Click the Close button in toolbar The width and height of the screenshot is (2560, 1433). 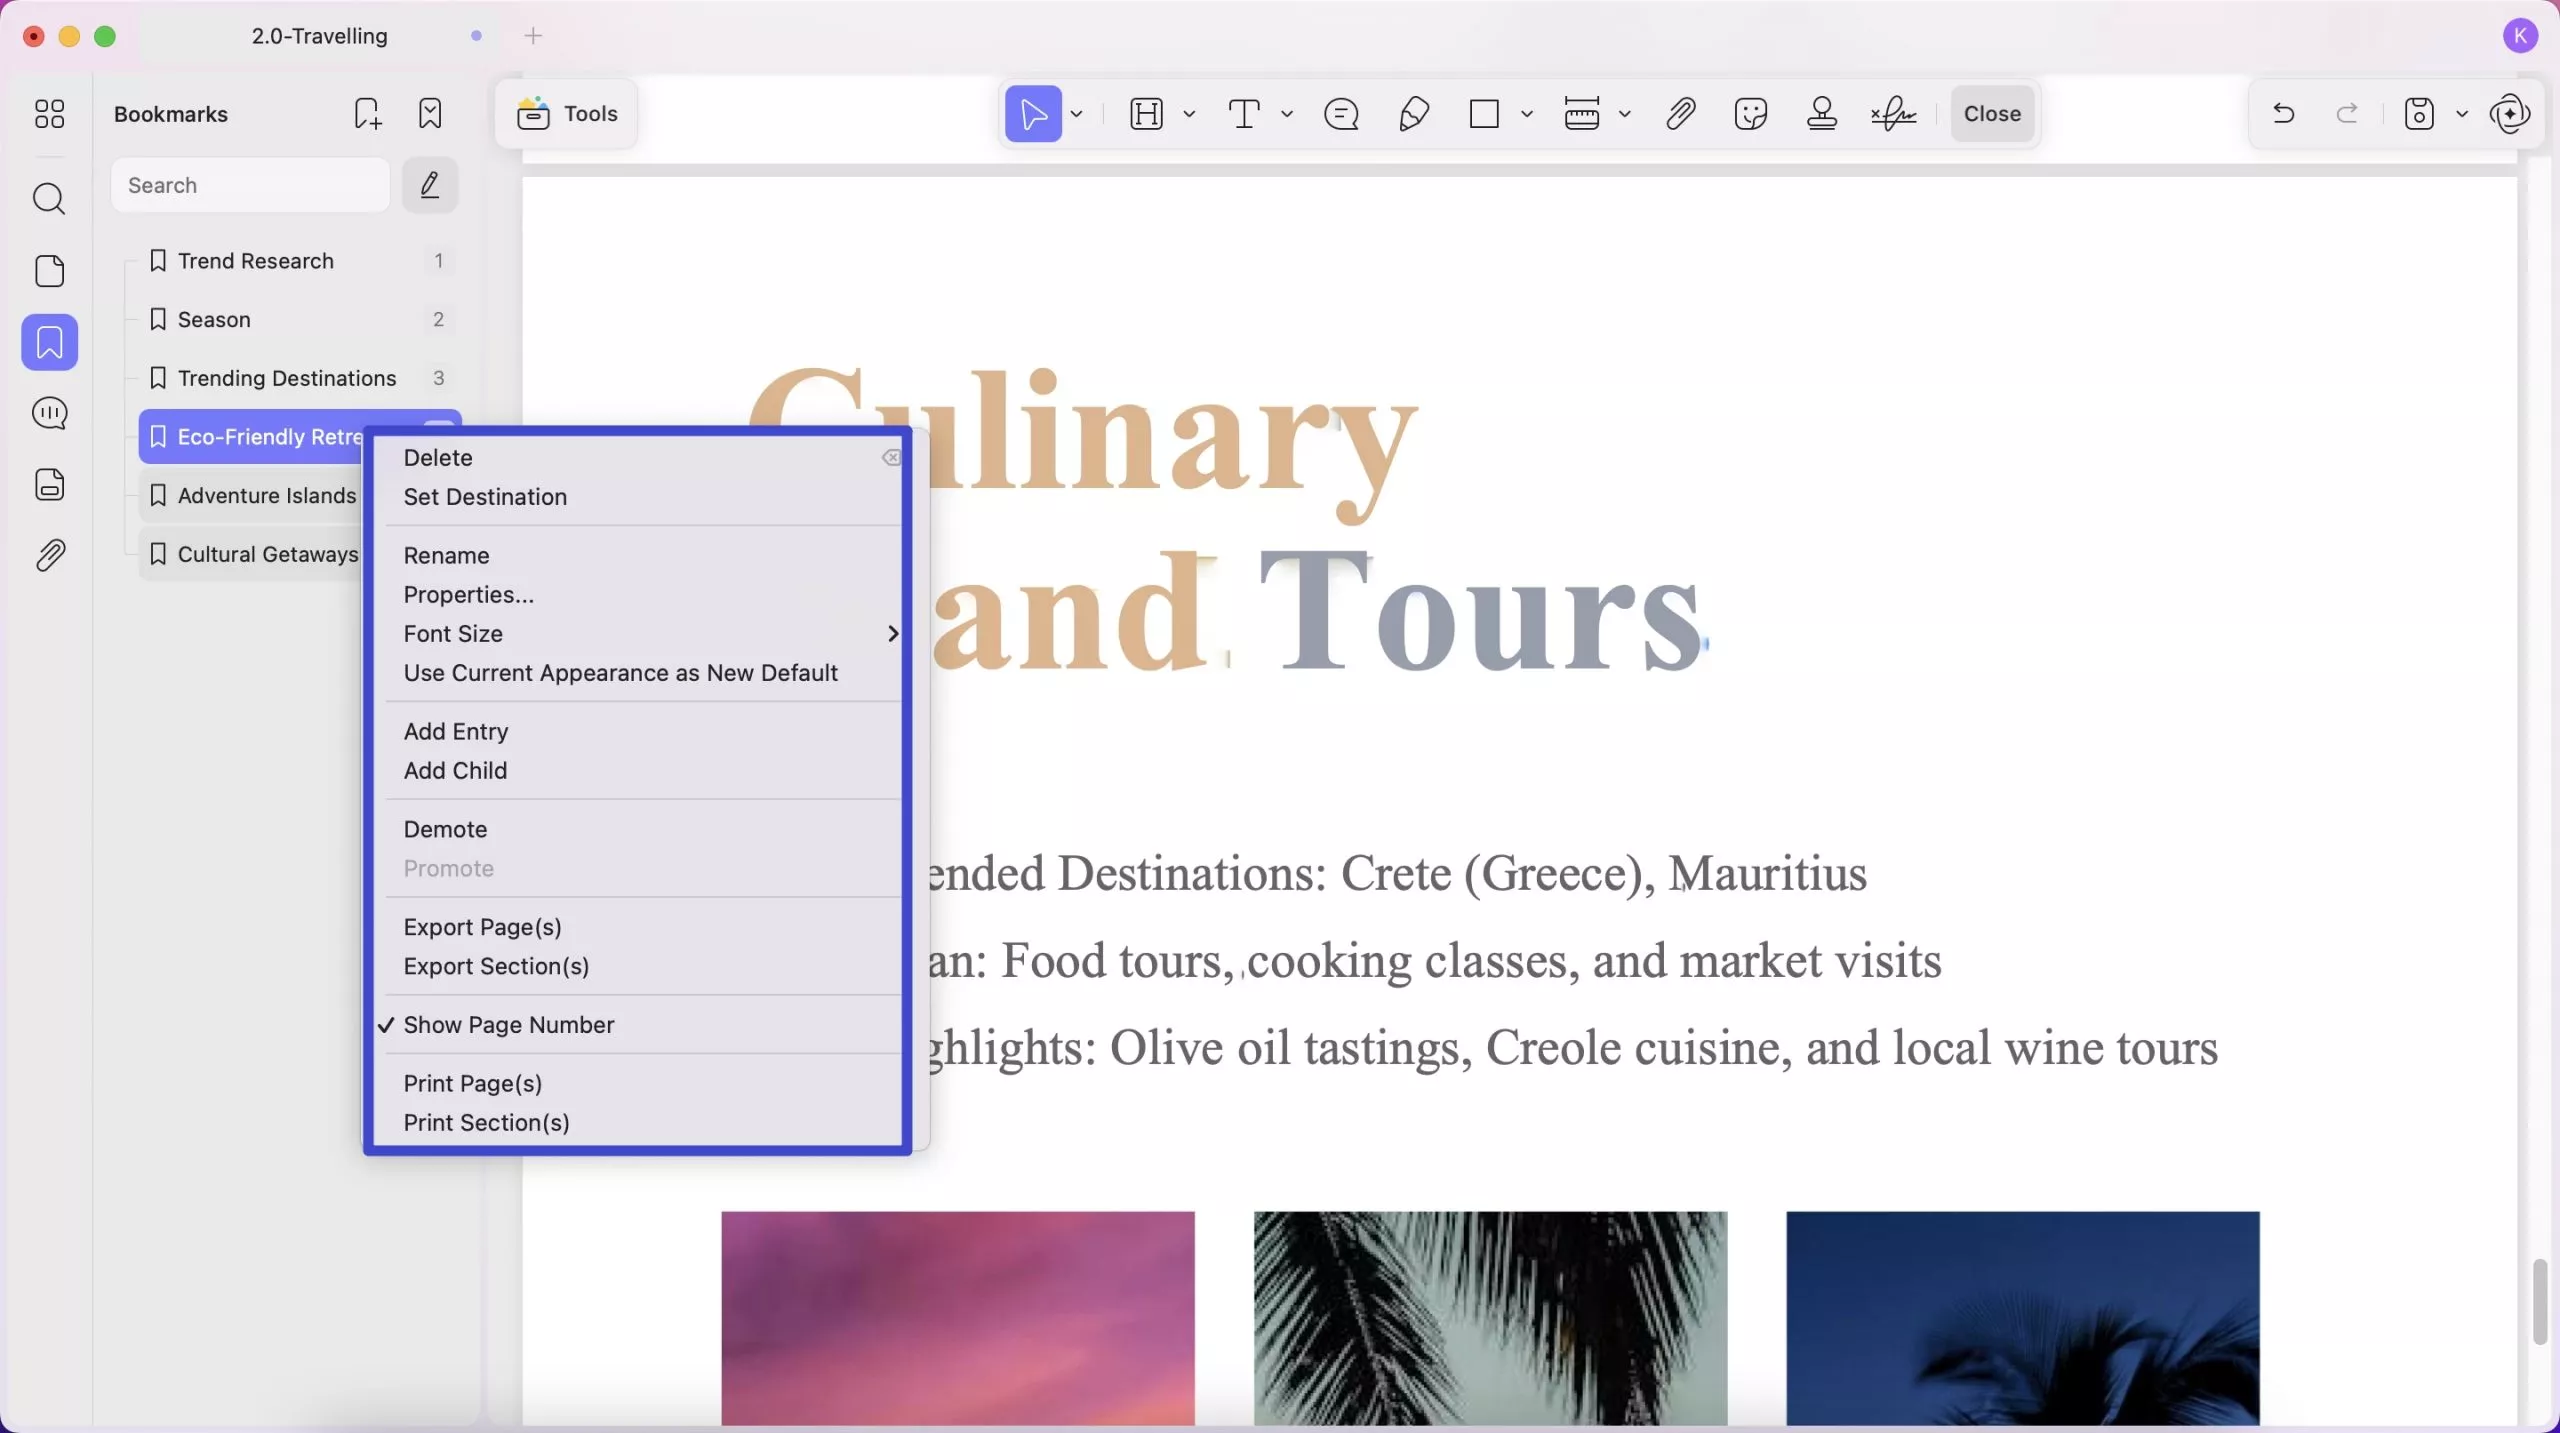[x=1992, y=114]
